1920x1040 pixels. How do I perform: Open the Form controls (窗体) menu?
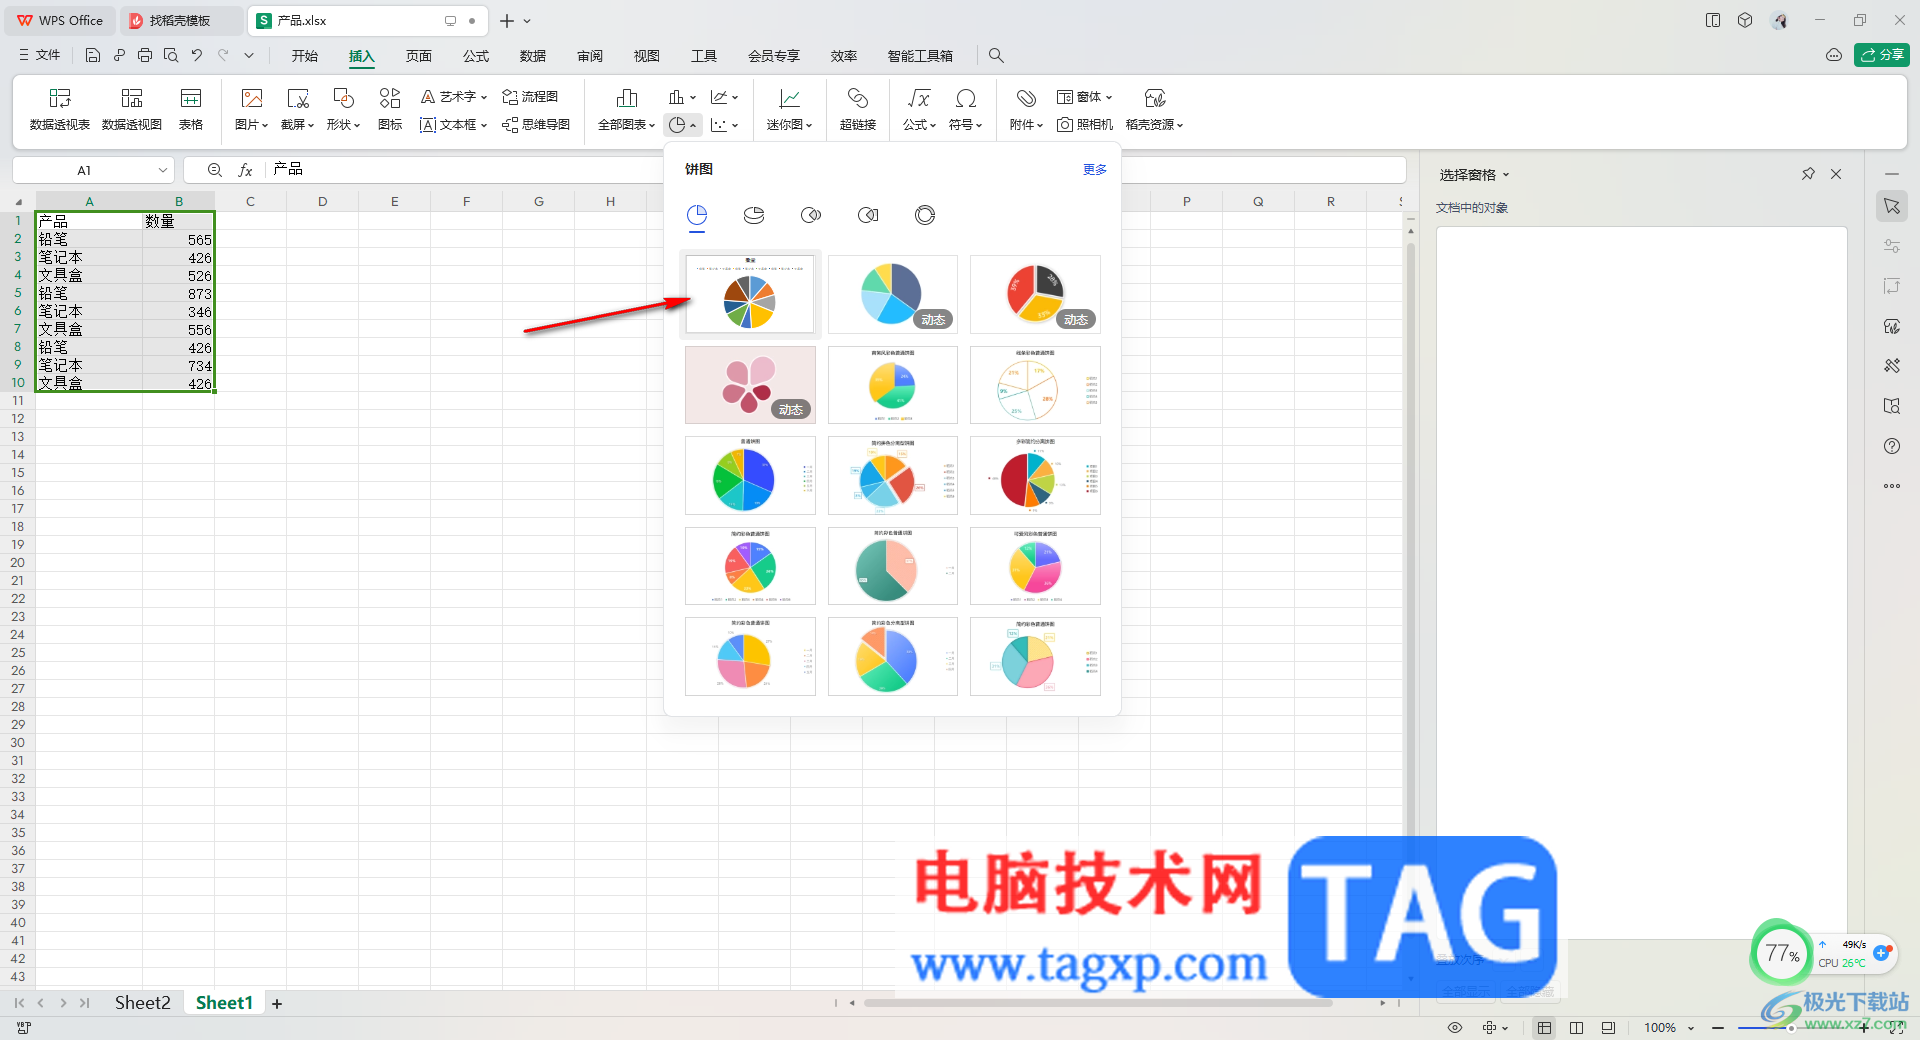click(x=1085, y=97)
